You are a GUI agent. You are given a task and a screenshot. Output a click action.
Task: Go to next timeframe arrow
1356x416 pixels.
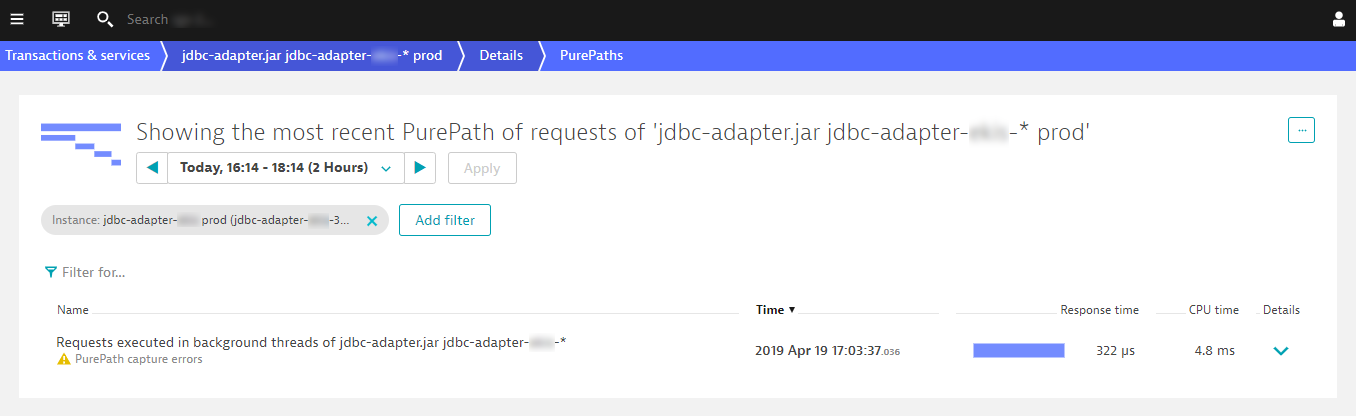click(x=420, y=168)
